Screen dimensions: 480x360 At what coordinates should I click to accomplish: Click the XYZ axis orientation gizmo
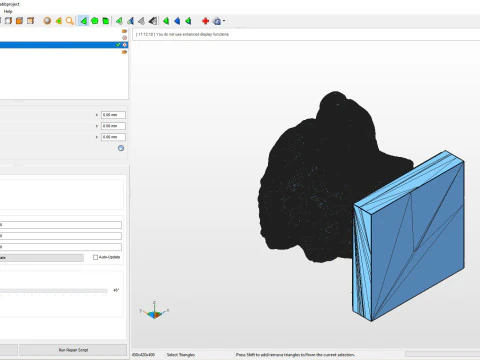154,311
